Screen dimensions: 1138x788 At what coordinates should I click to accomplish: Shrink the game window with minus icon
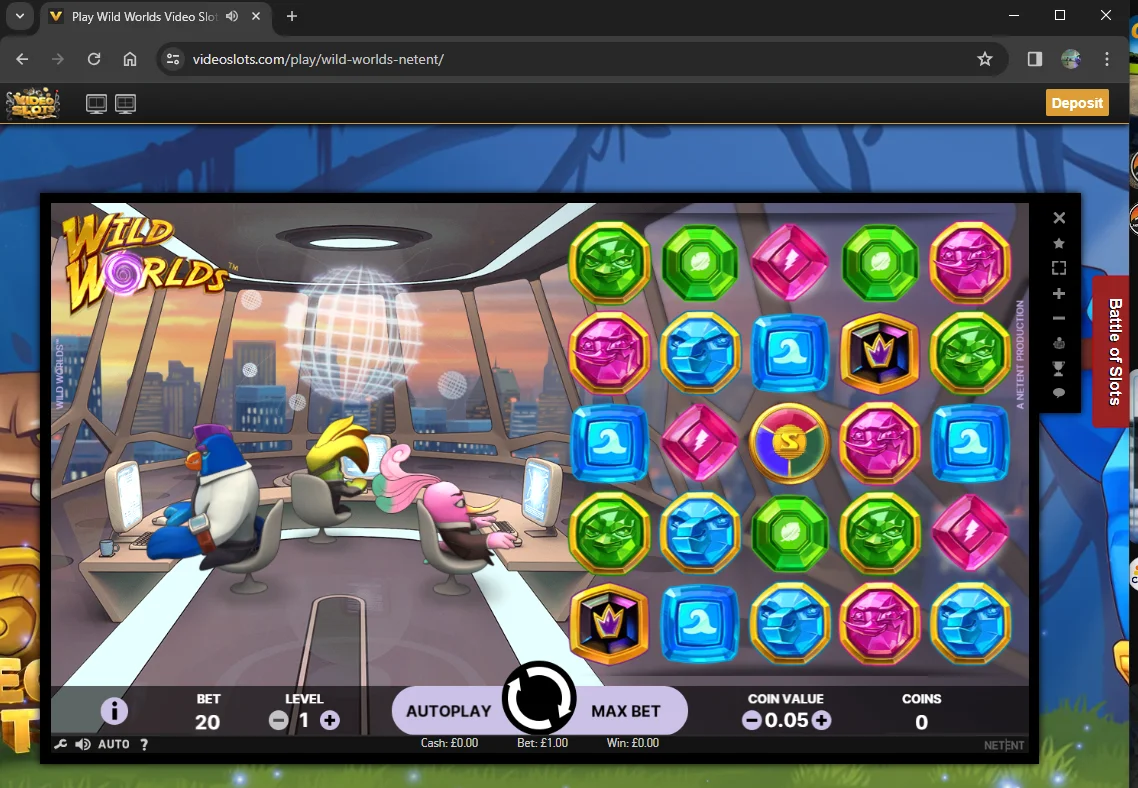click(1059, 319)
